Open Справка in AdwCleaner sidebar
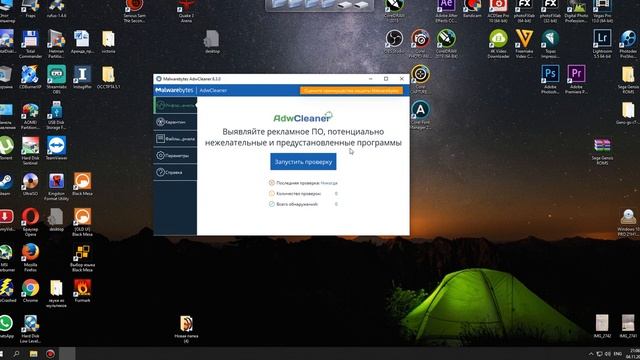640x360 pixels. tap(175, 172)
